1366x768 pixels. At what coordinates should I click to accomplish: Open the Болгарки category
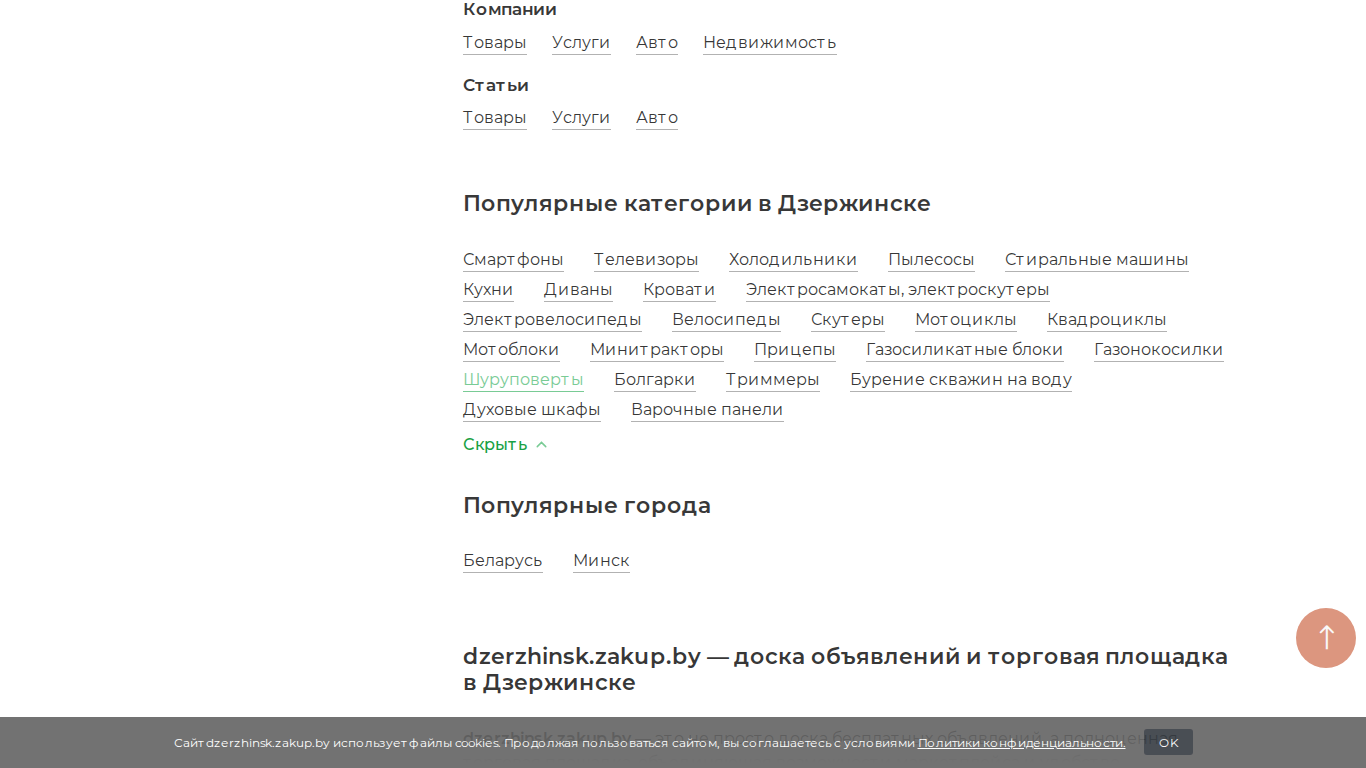pos(655,380)
